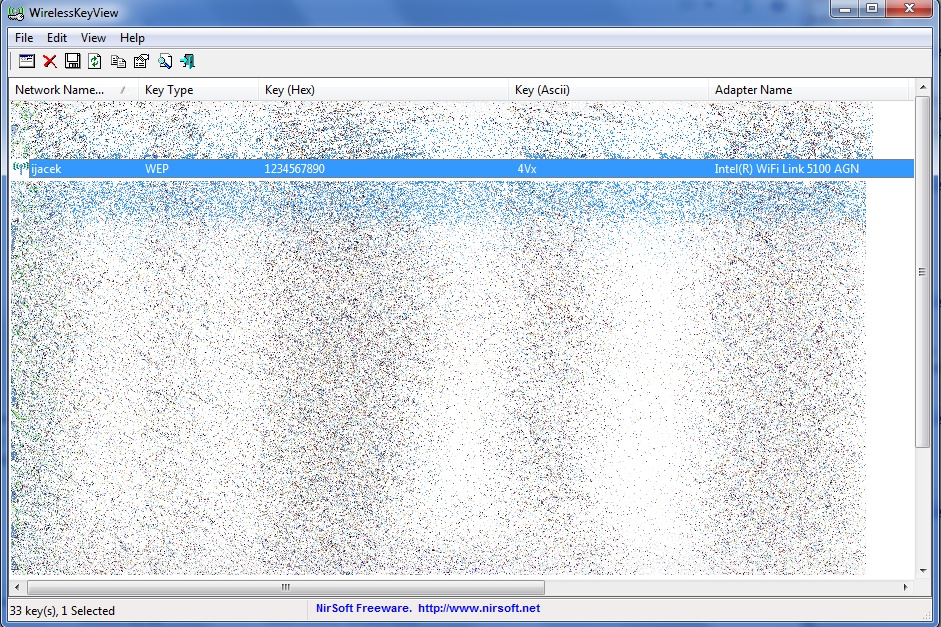Image resolution: width=941 pixels, height=627 pixels.
Task: Open the View menu
Action: point(93,38)
